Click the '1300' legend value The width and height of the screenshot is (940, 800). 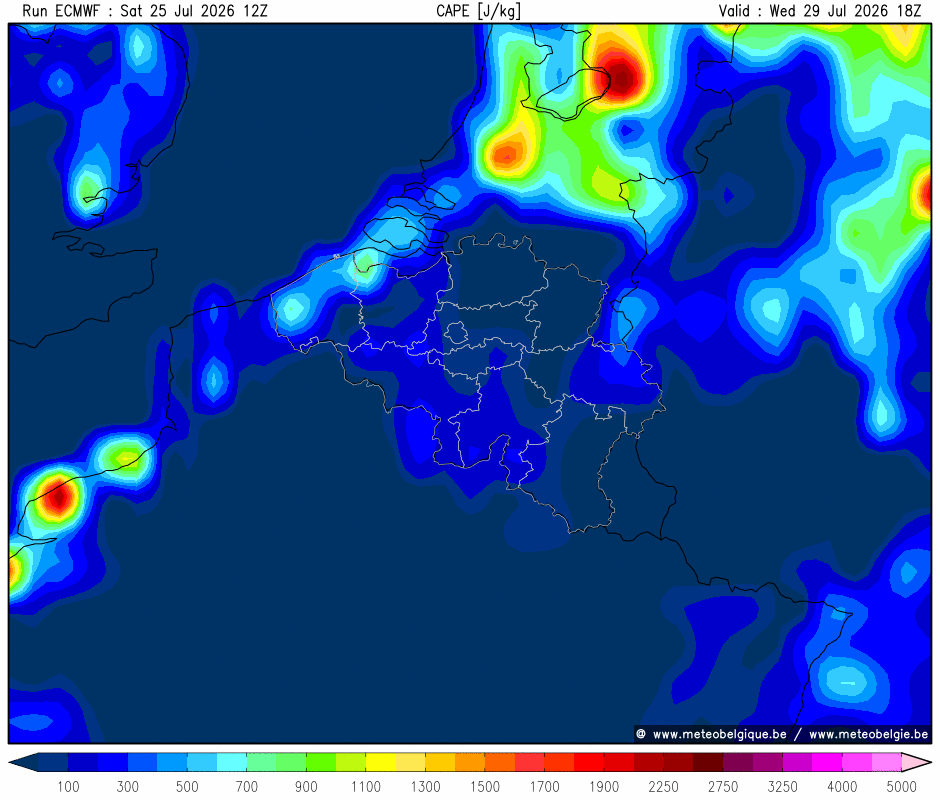[x=425, y=787]
